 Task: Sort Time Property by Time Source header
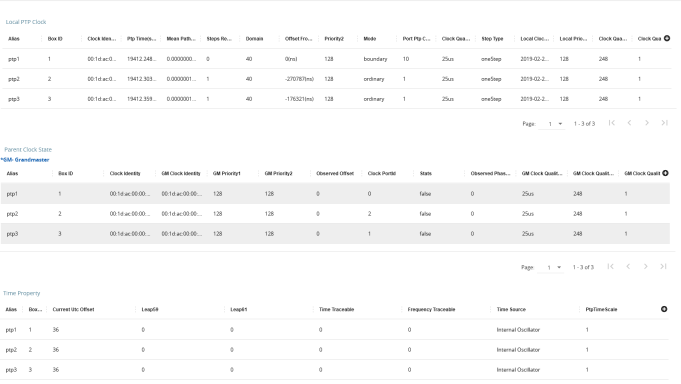click(511, 309)
